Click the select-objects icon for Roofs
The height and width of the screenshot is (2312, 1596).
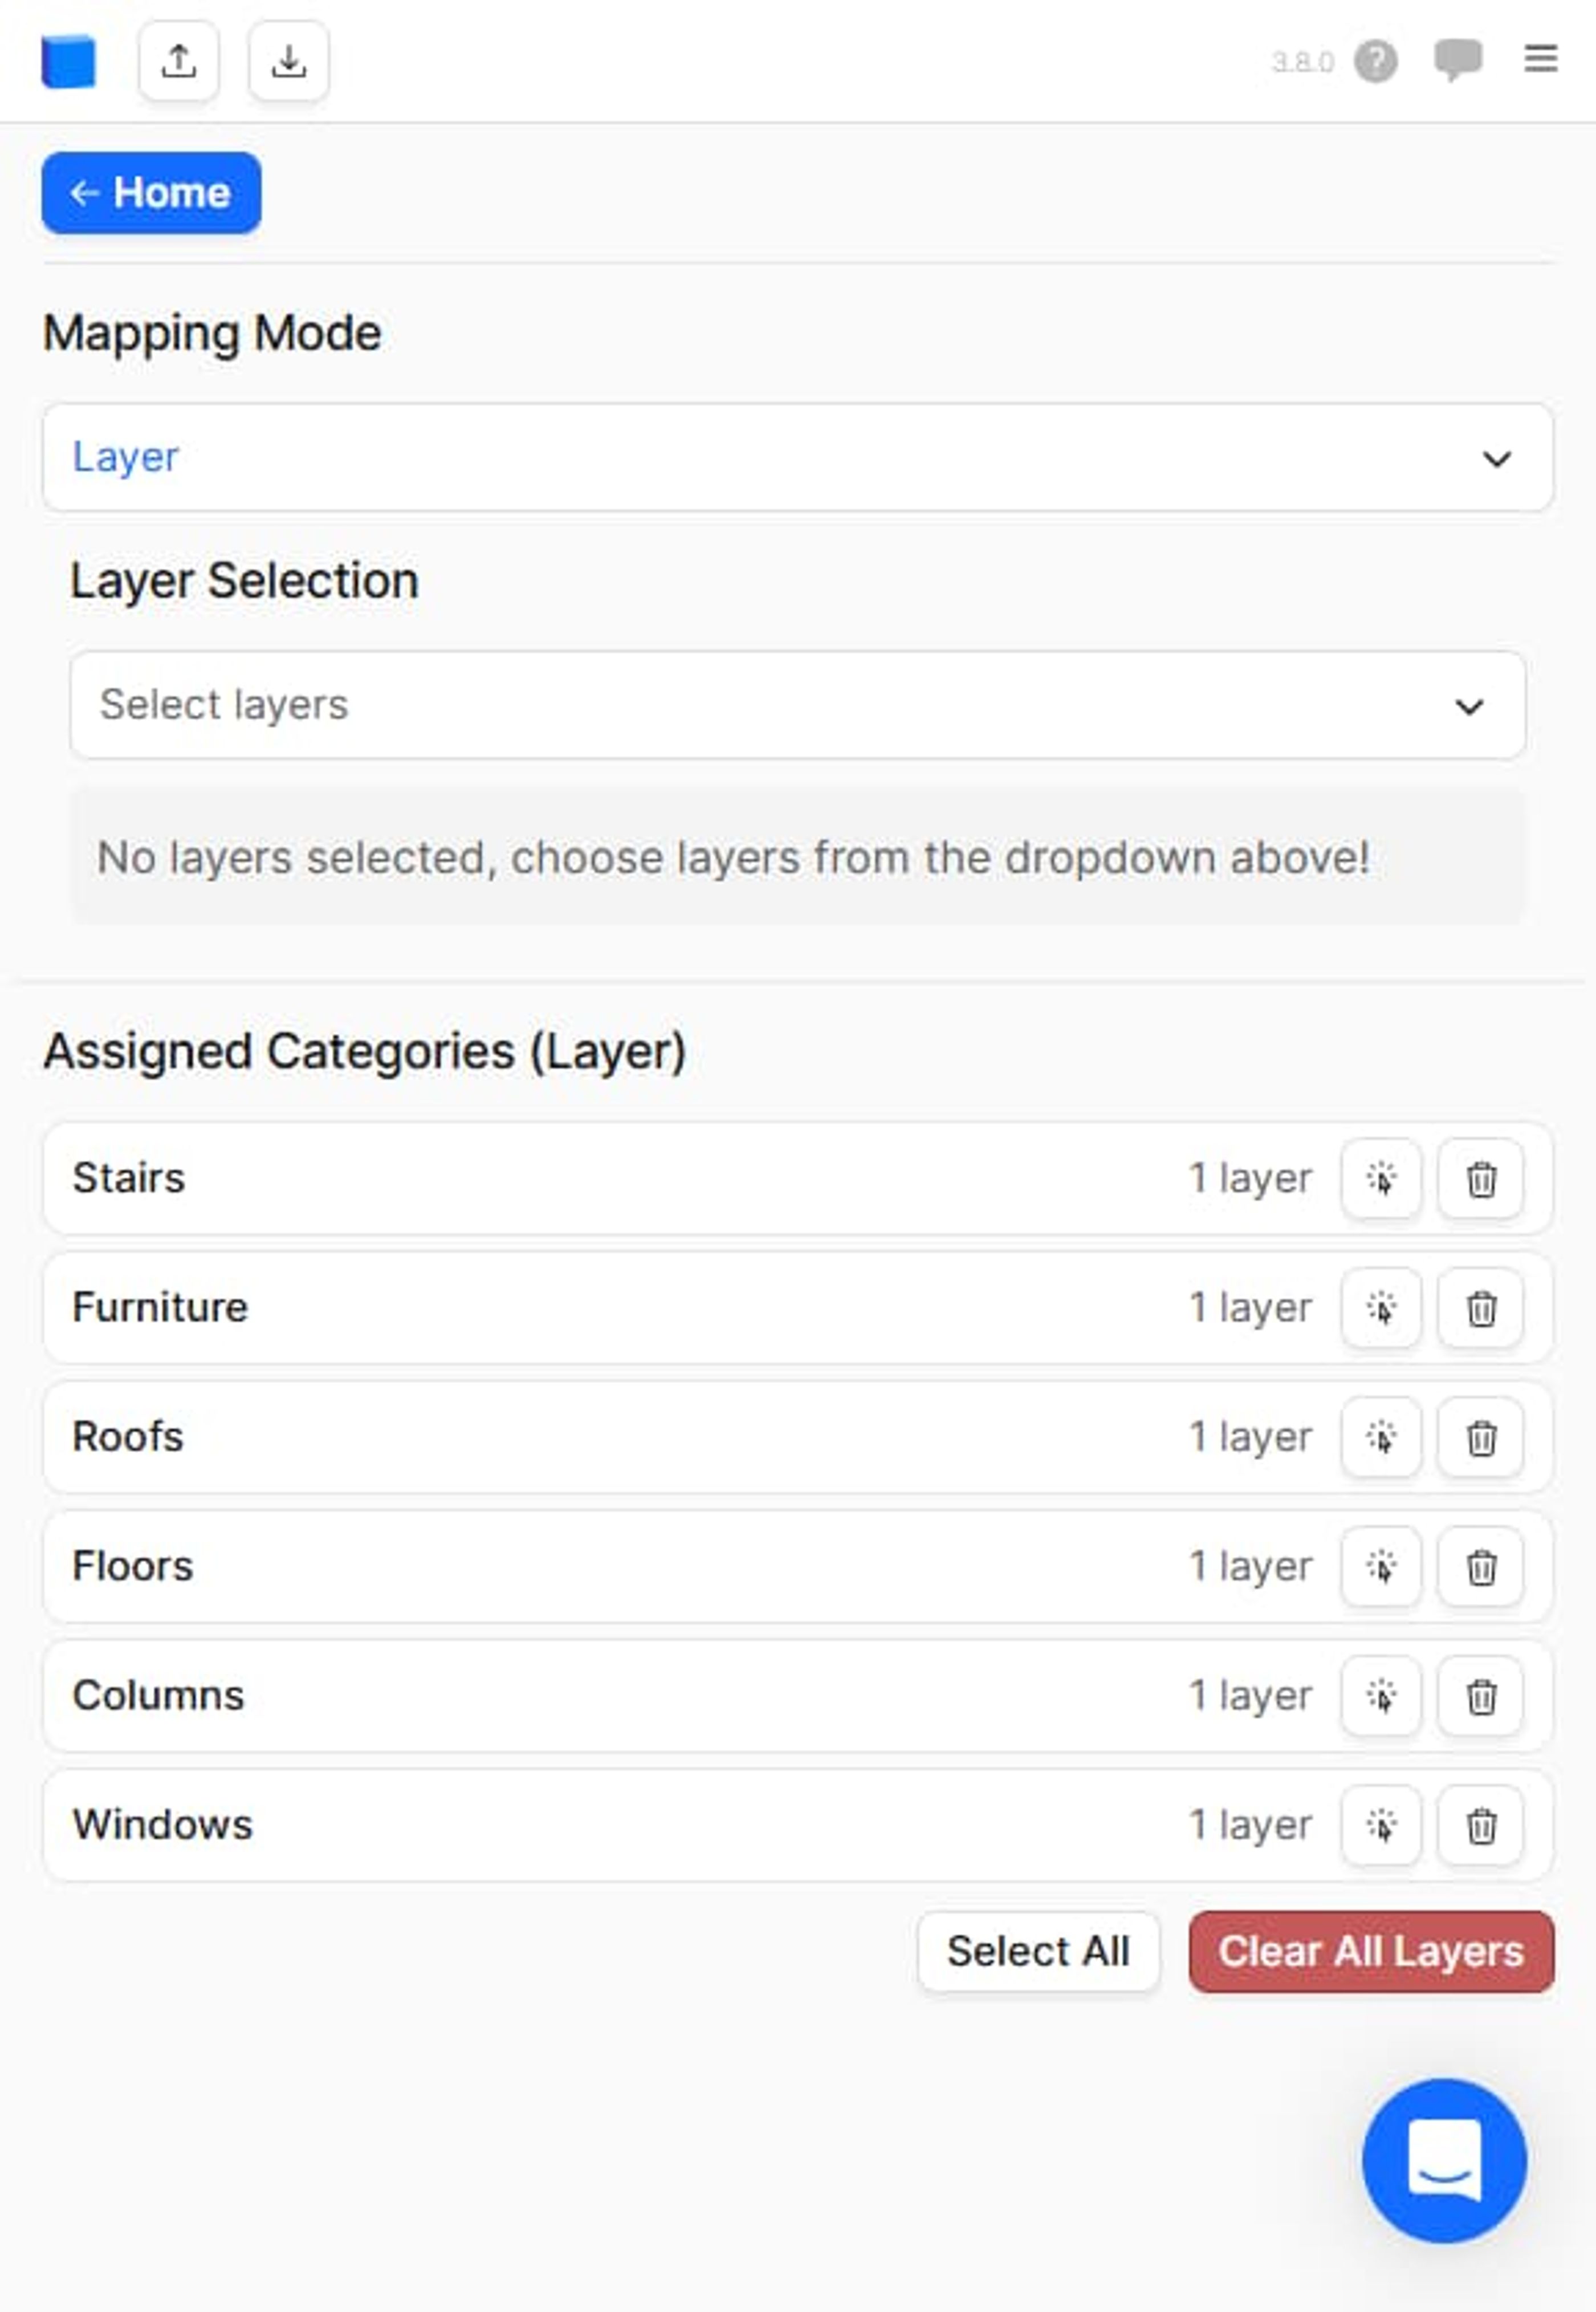click(x=1381, y=1438)
